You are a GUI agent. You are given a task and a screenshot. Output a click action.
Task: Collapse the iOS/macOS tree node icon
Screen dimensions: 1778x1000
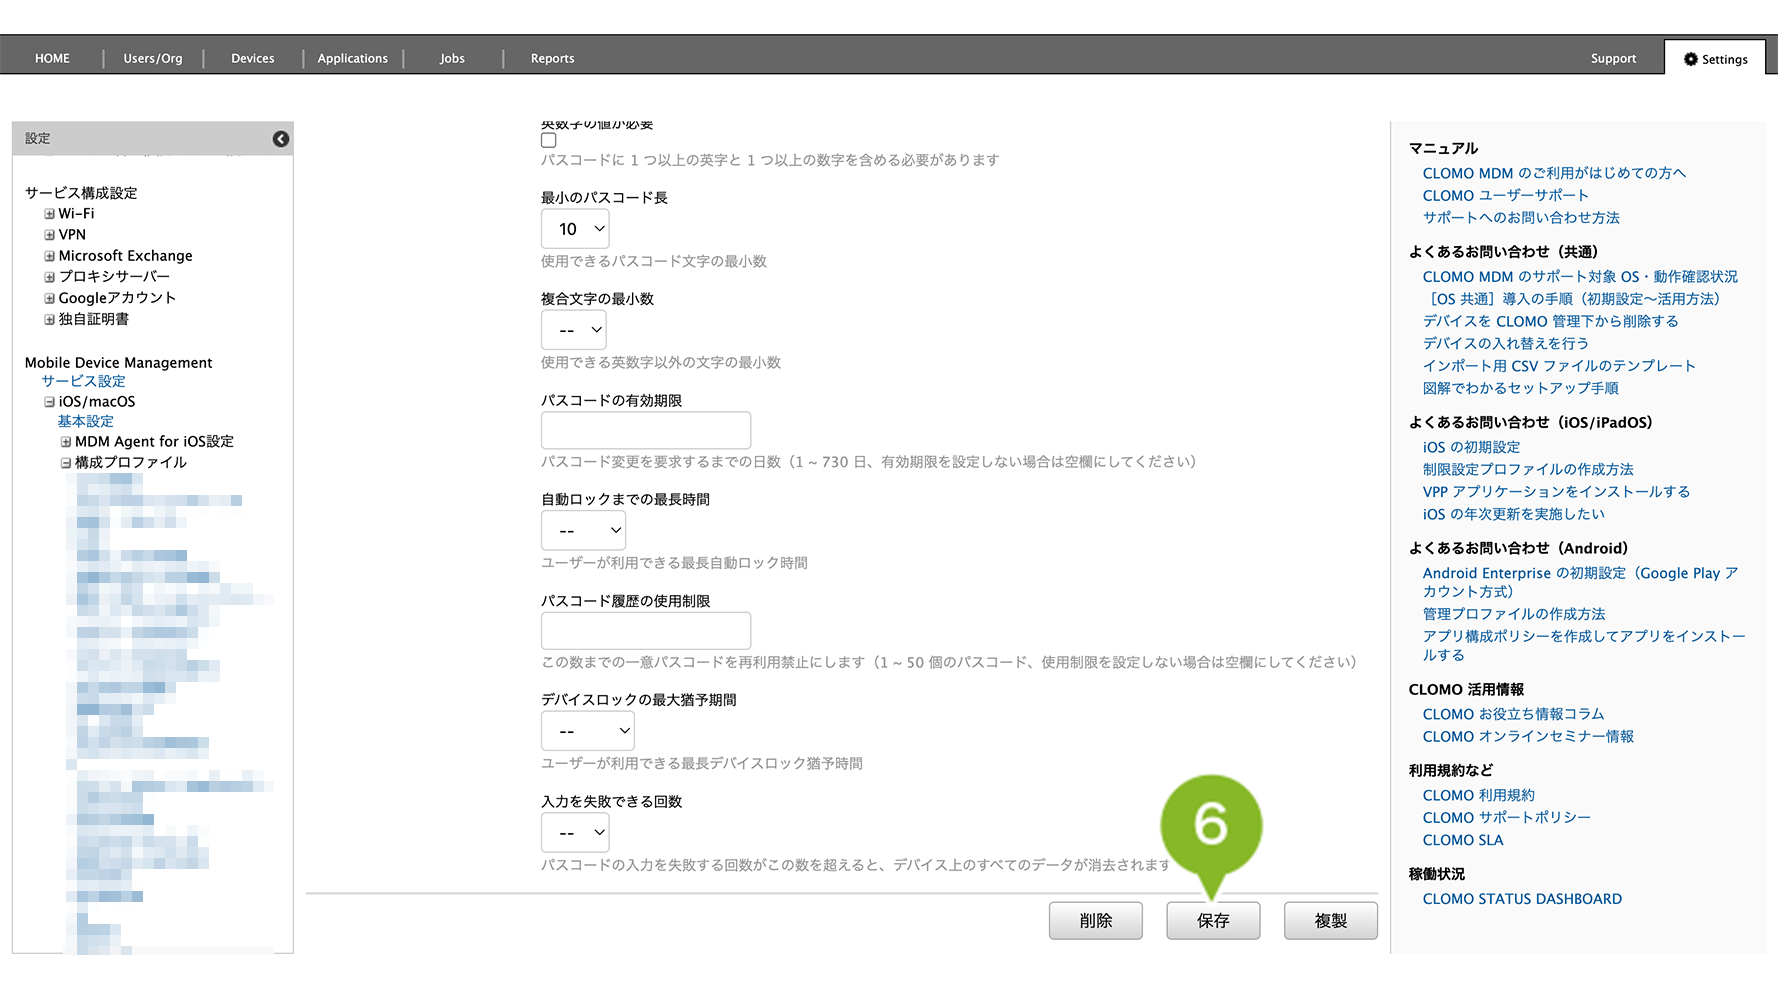click(49, 402)
